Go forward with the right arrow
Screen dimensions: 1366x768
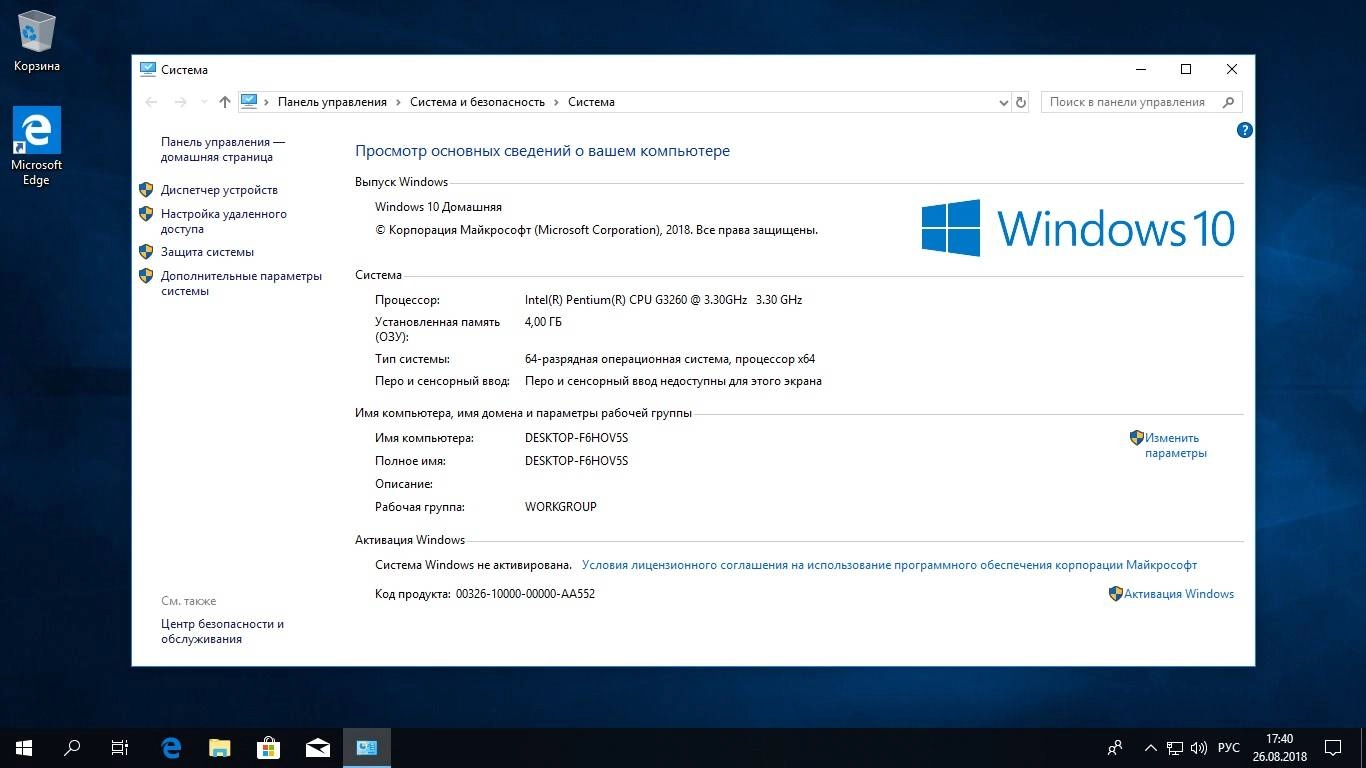pos(180,102)
